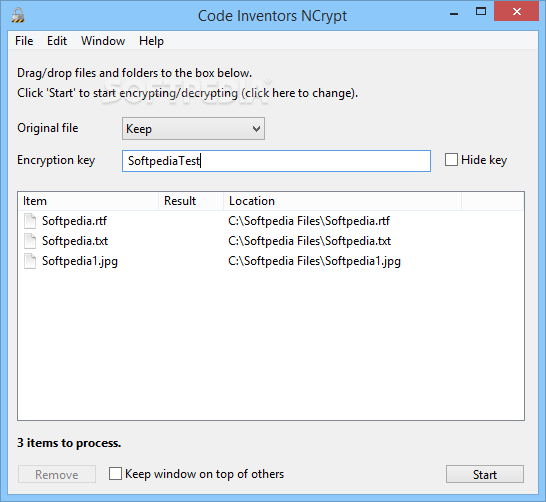
Task: Click the NCrypt padlock icon in title bar
Action: [18, 15]
